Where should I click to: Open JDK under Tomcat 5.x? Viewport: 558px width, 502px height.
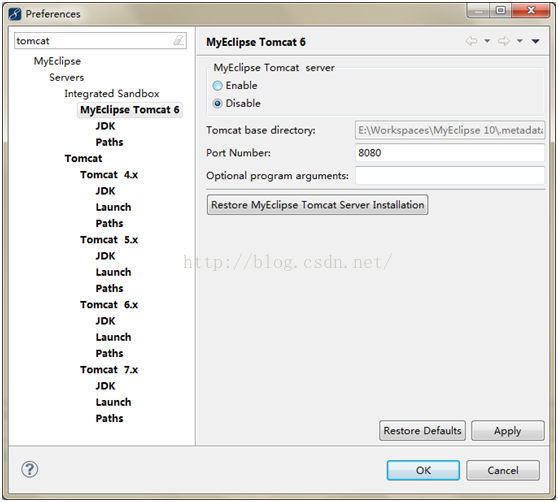point(105,256)
